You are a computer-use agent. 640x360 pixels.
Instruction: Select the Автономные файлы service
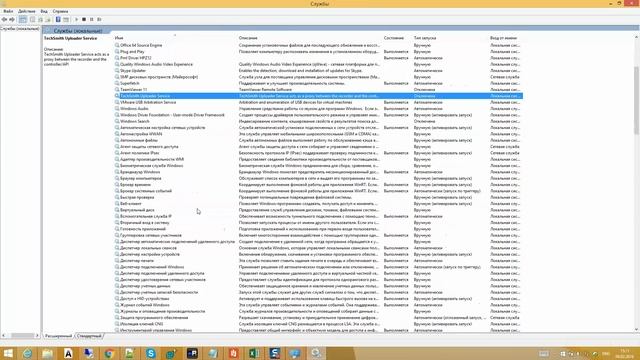[x=139, y=140]
